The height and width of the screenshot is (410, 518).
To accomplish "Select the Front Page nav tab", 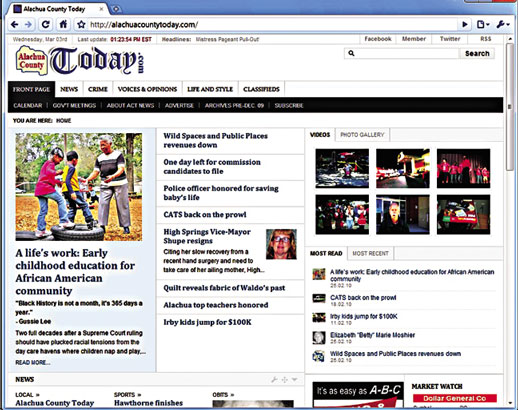I will point(31,89).
